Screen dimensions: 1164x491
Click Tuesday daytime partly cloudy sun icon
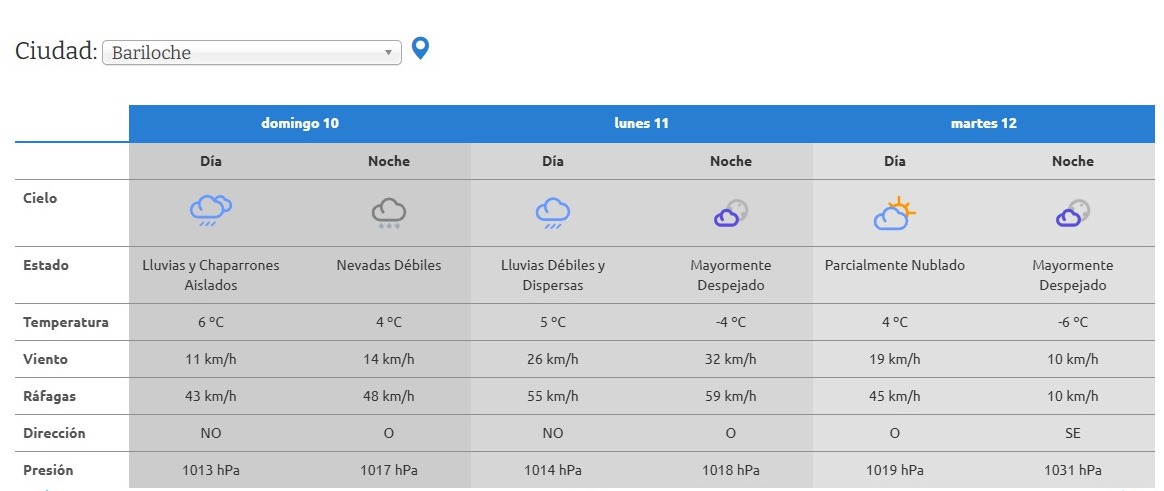click(894, 213)
